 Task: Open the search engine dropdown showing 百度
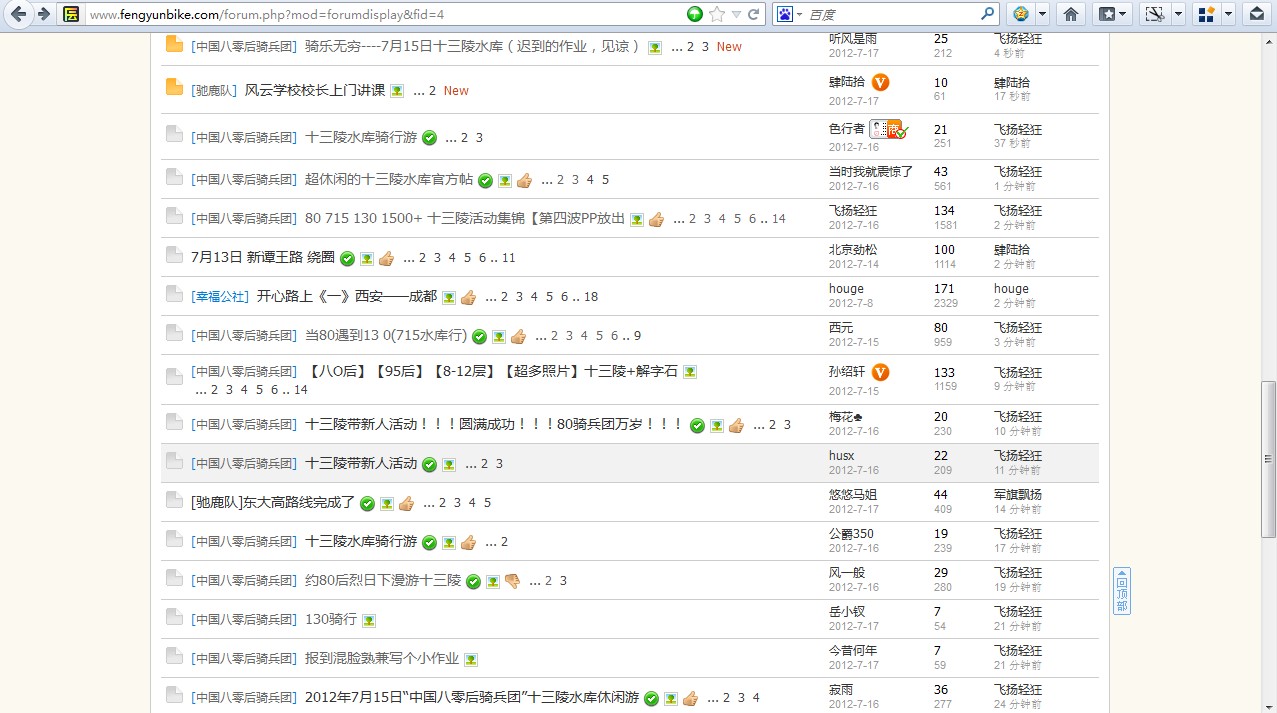coord(800,14)
